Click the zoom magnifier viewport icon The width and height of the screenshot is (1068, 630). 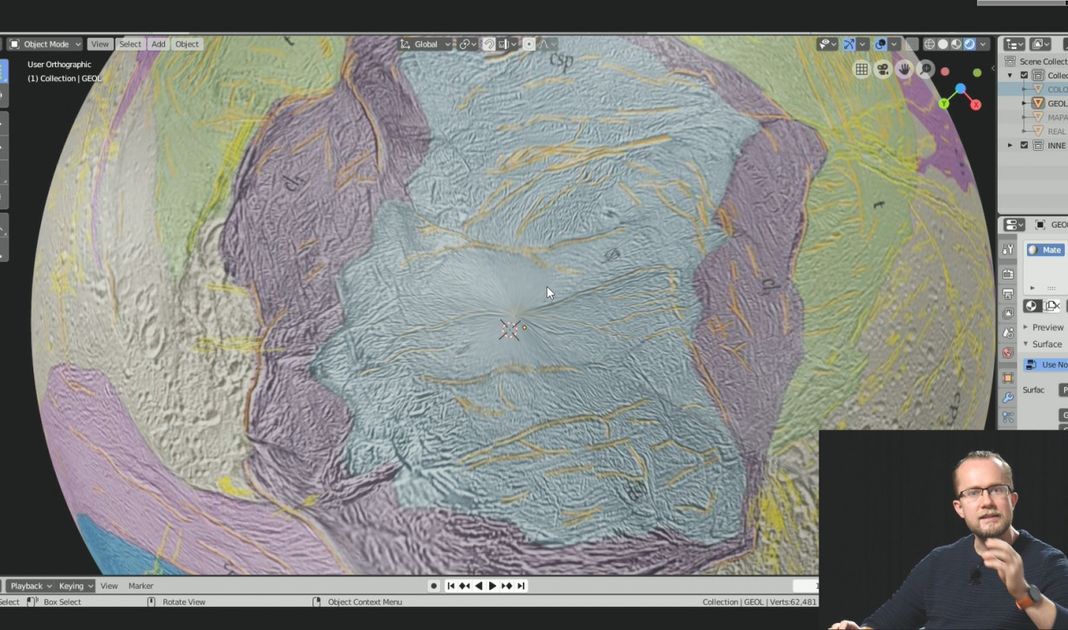926,69
